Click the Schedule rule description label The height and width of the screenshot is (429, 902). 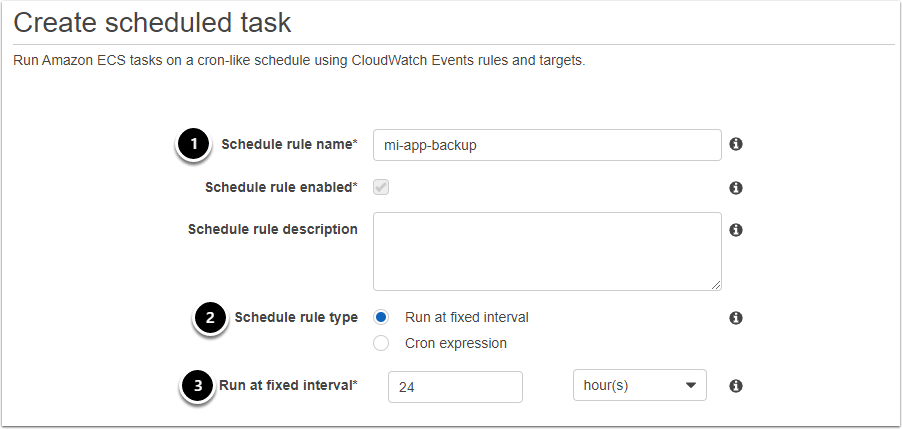[x=272, y=229]
